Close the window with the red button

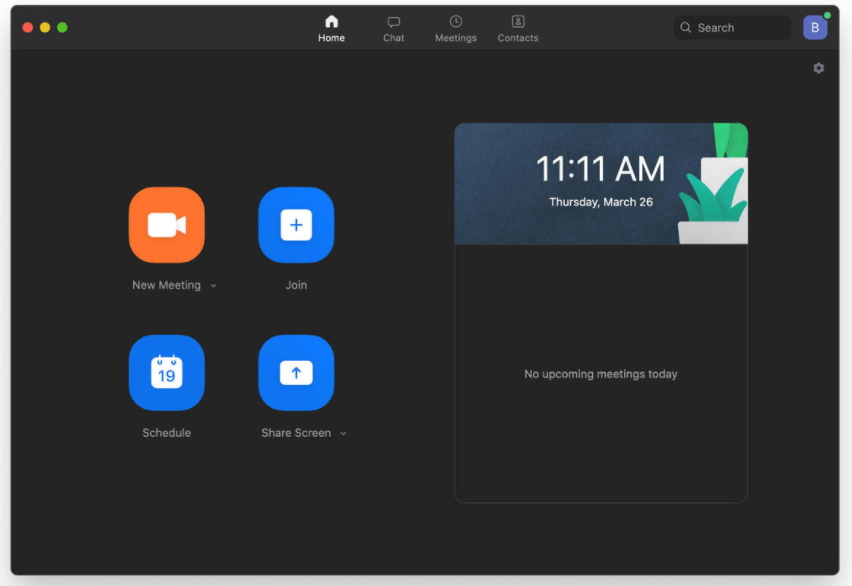28,28
